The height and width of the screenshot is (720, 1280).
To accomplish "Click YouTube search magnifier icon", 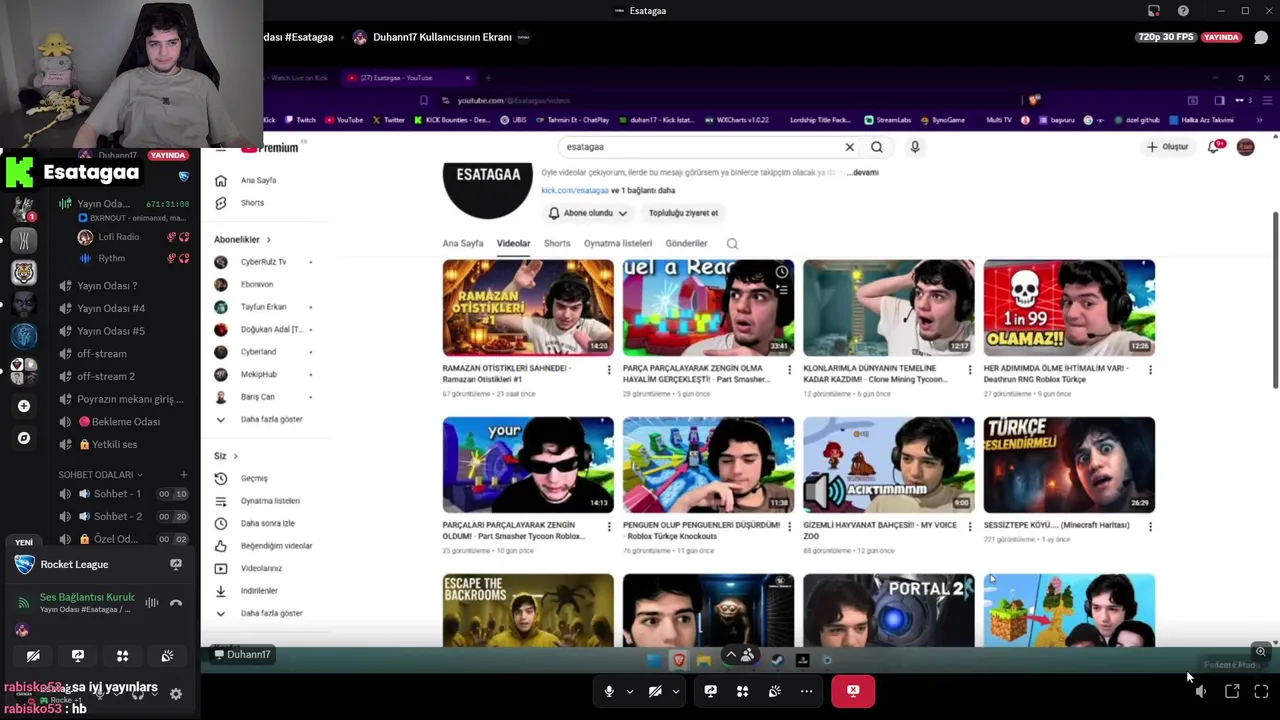I will pos(877,147).
